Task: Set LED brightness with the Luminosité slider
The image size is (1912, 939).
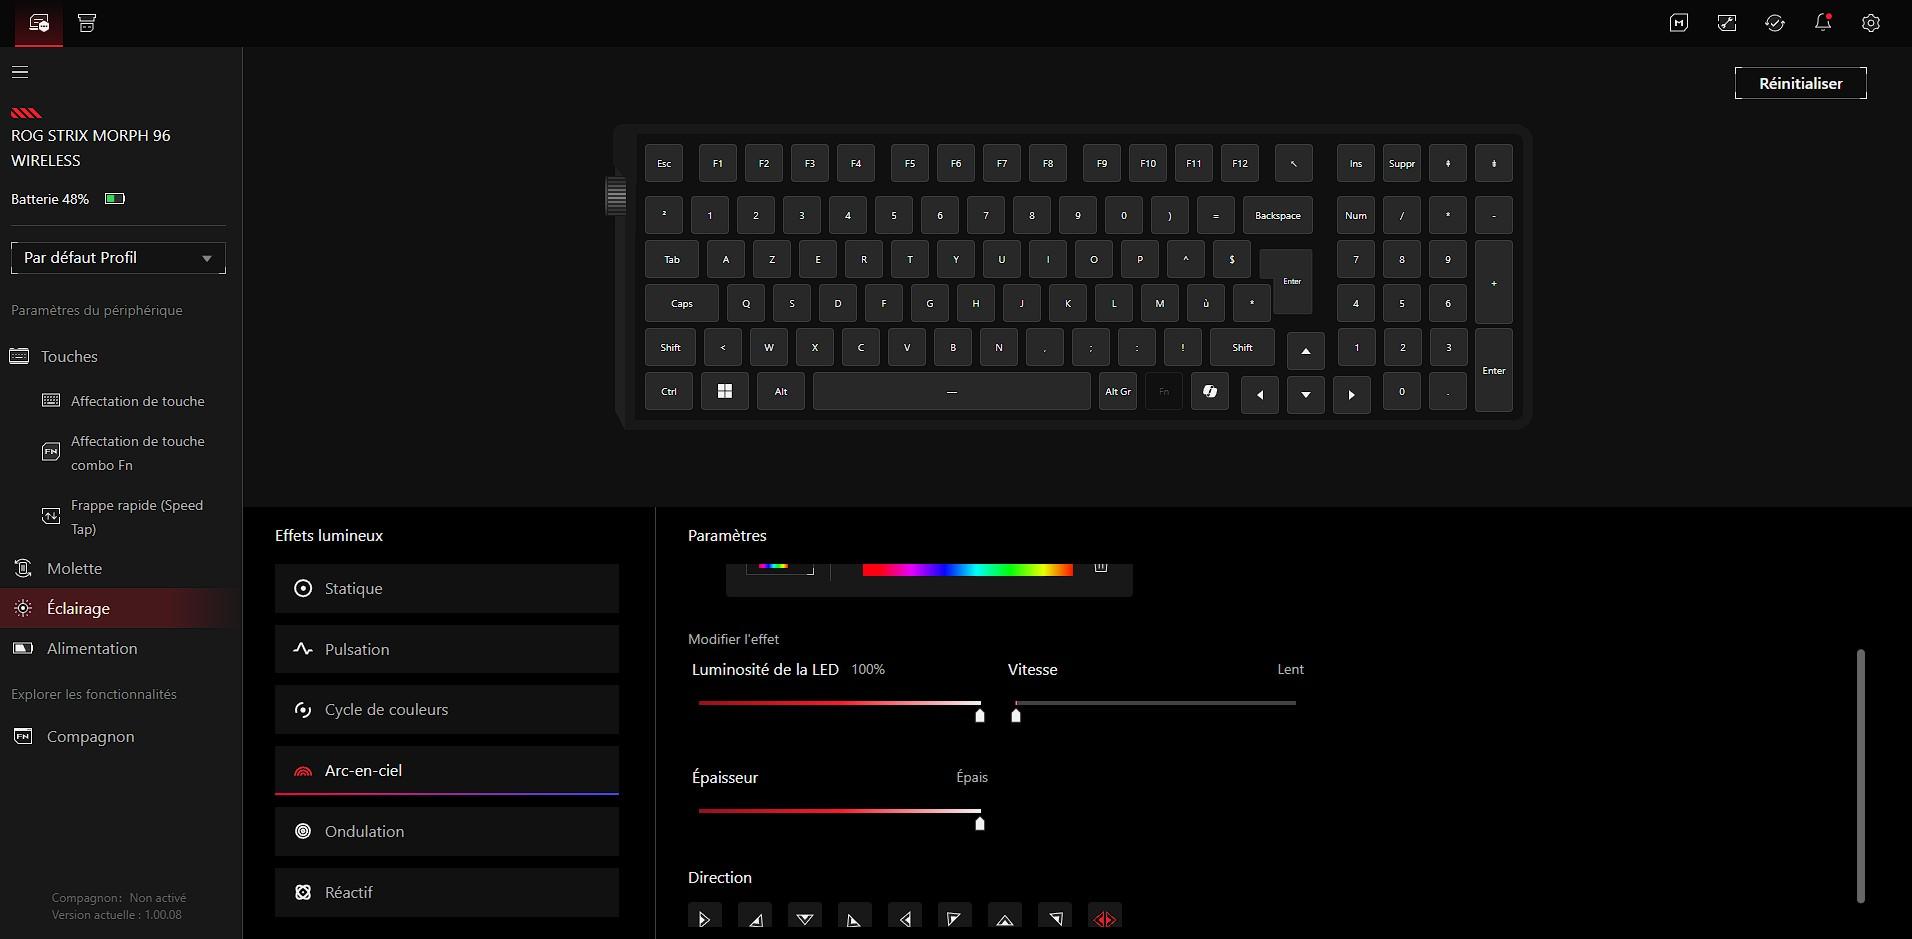Action: [x=979, y=715]
